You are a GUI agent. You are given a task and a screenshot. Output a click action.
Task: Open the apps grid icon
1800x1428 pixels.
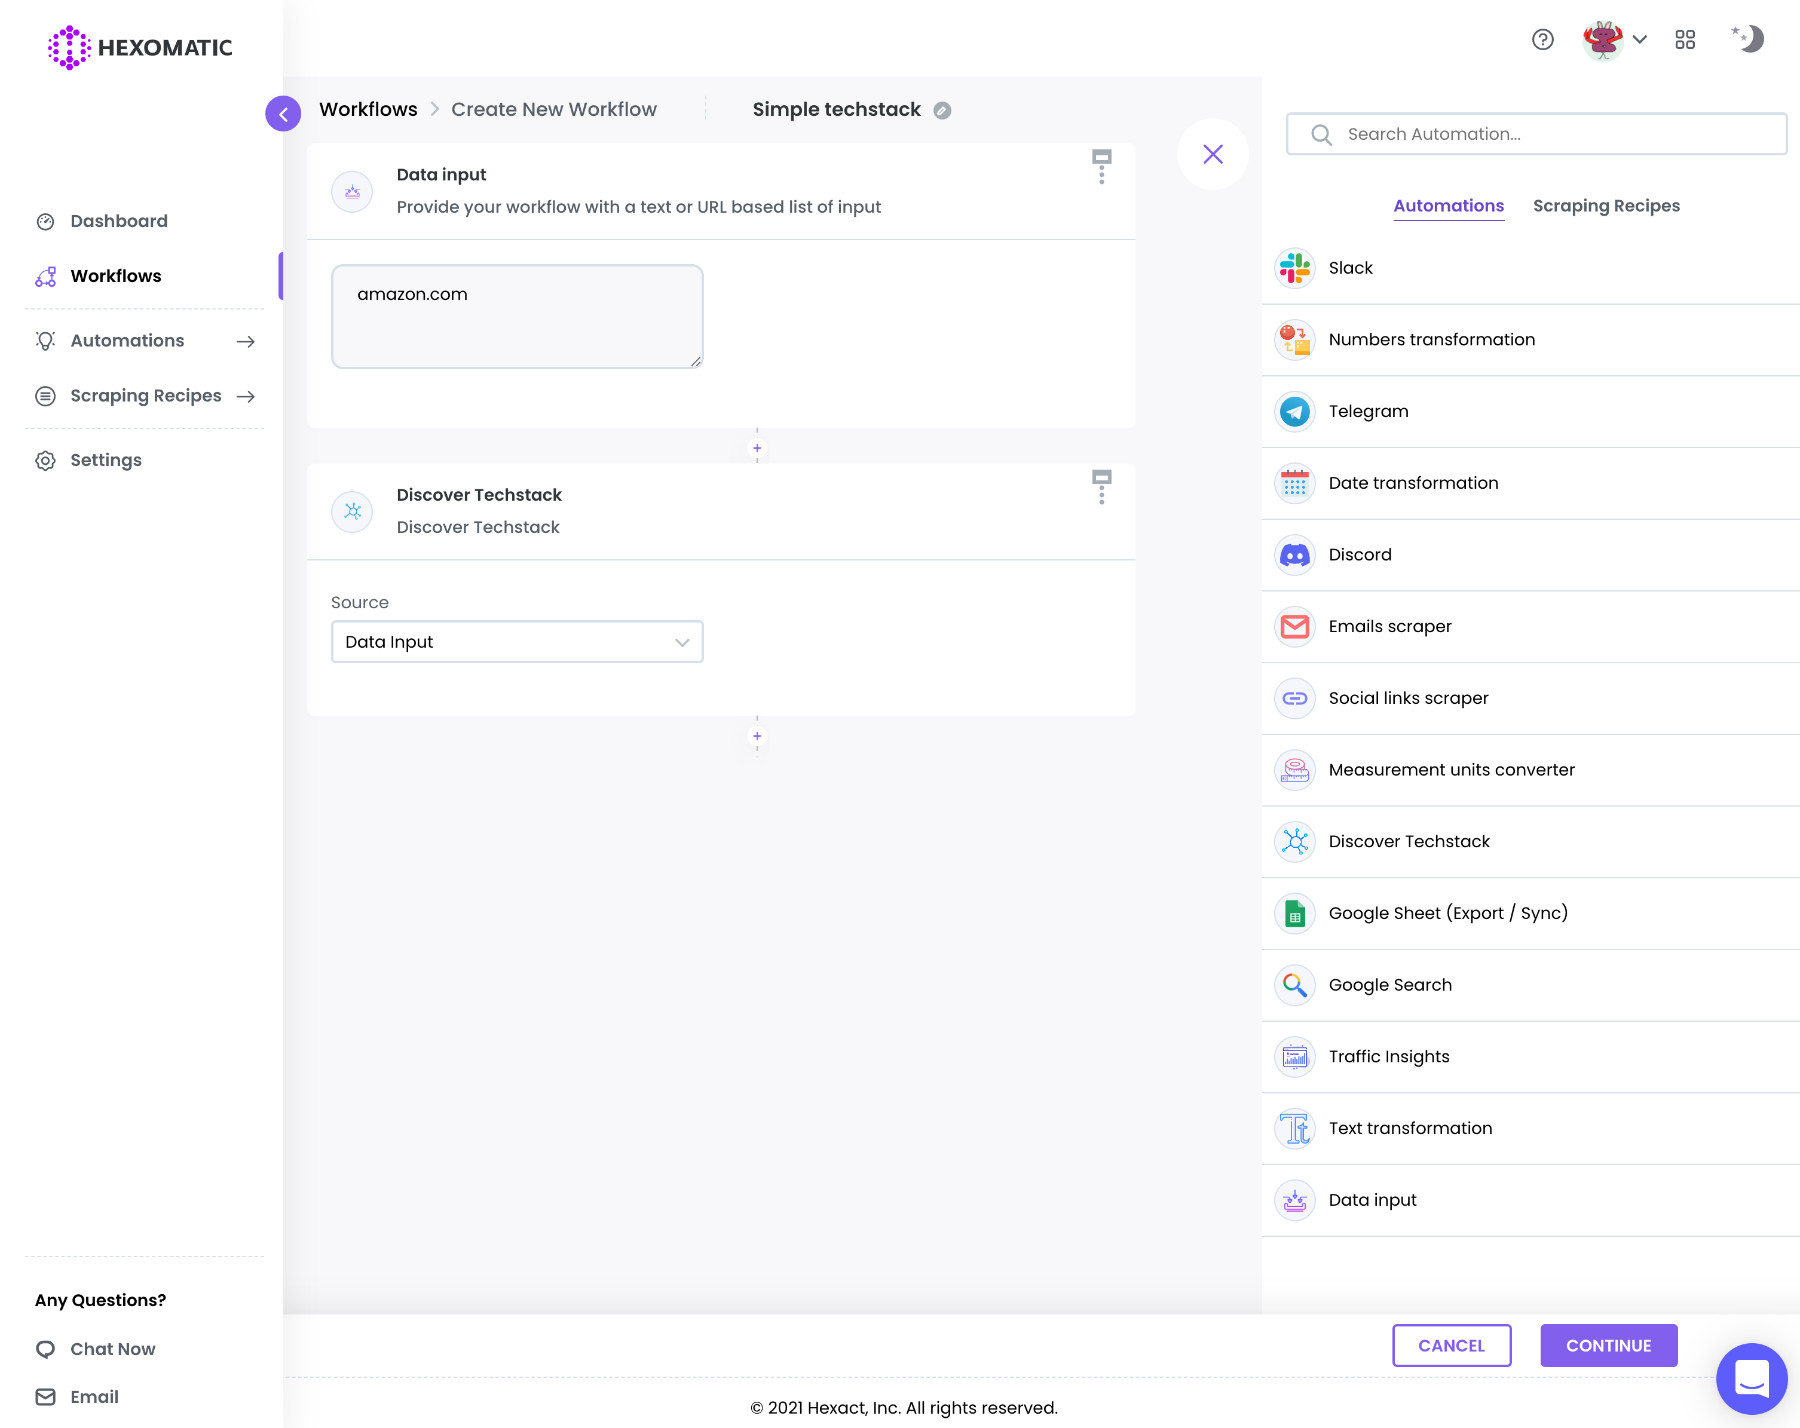point(1685,39)
